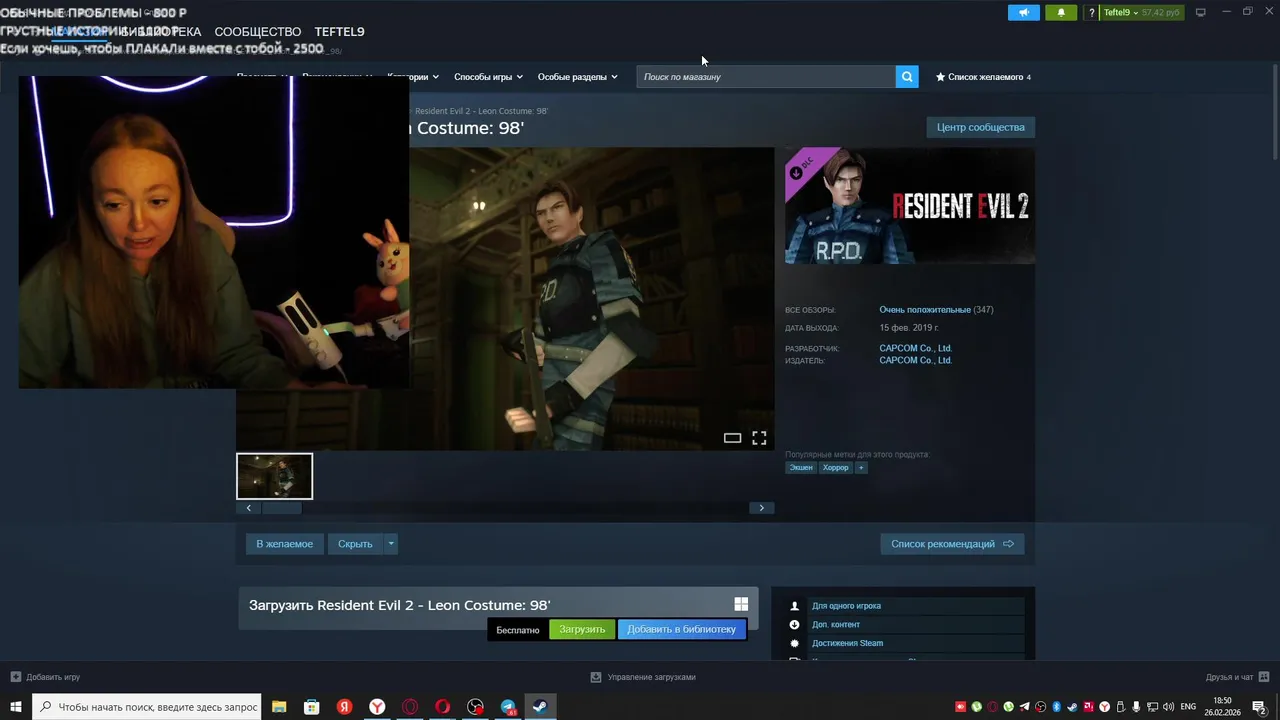The image size is (1280, 720).
Task: Open the TEFTEL9 profile tab
Action: tap(339, 32)
